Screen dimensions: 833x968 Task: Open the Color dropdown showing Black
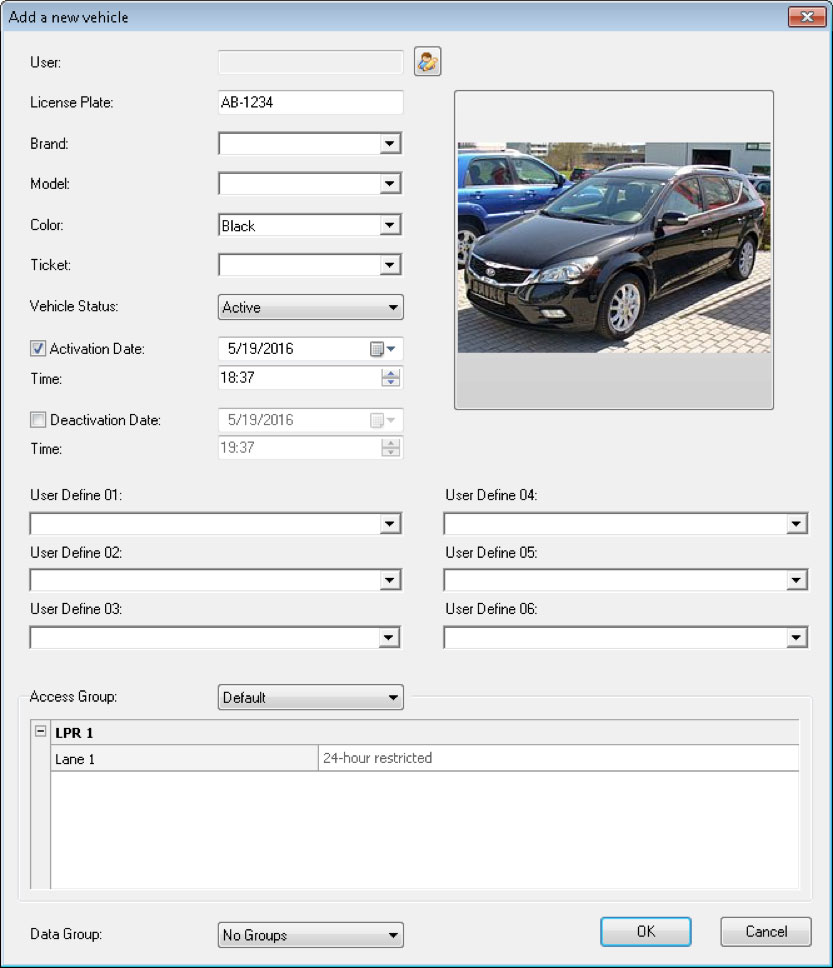pos(389,225)
